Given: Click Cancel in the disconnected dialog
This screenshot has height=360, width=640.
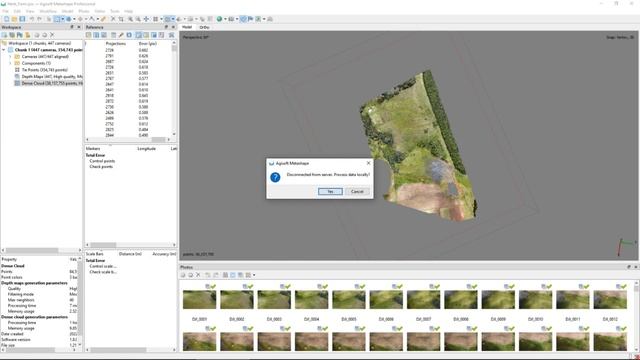Looking at the screenshot, I should coord(357,191).
